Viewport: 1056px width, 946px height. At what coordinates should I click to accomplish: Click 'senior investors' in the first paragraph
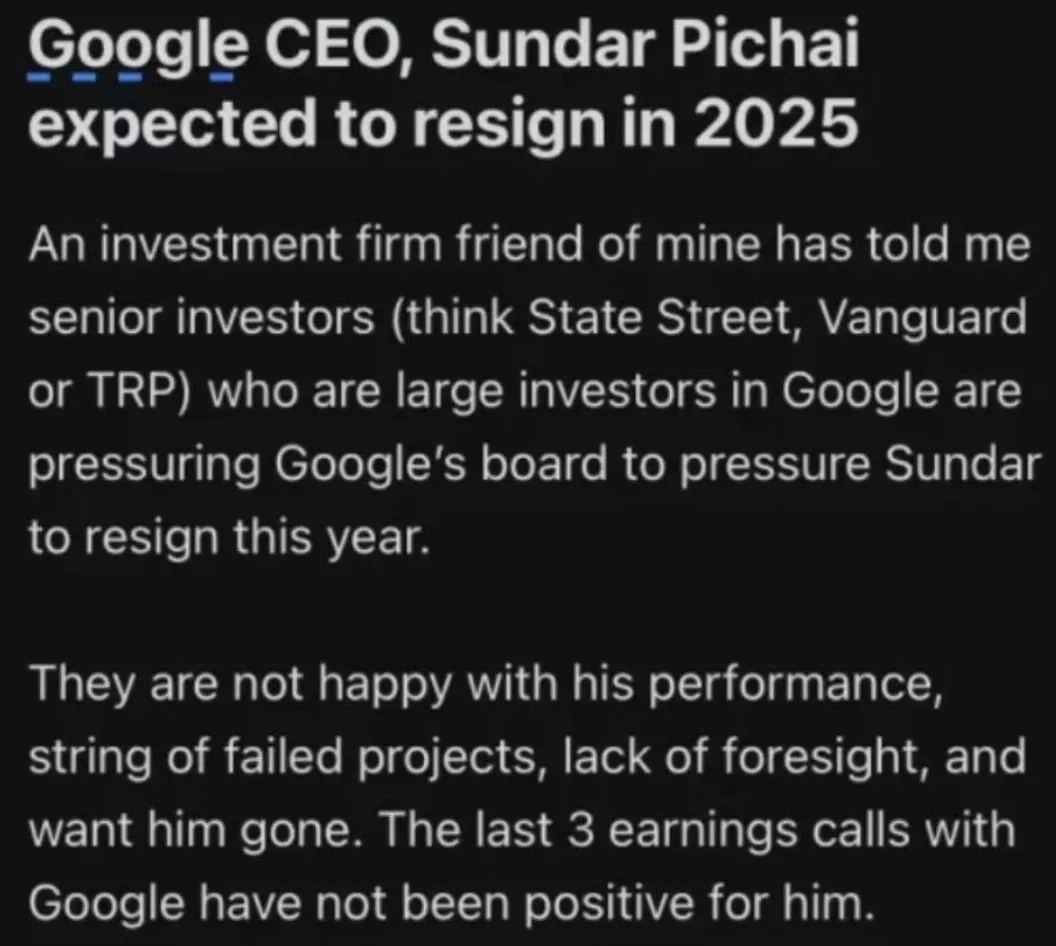point(201,317)
